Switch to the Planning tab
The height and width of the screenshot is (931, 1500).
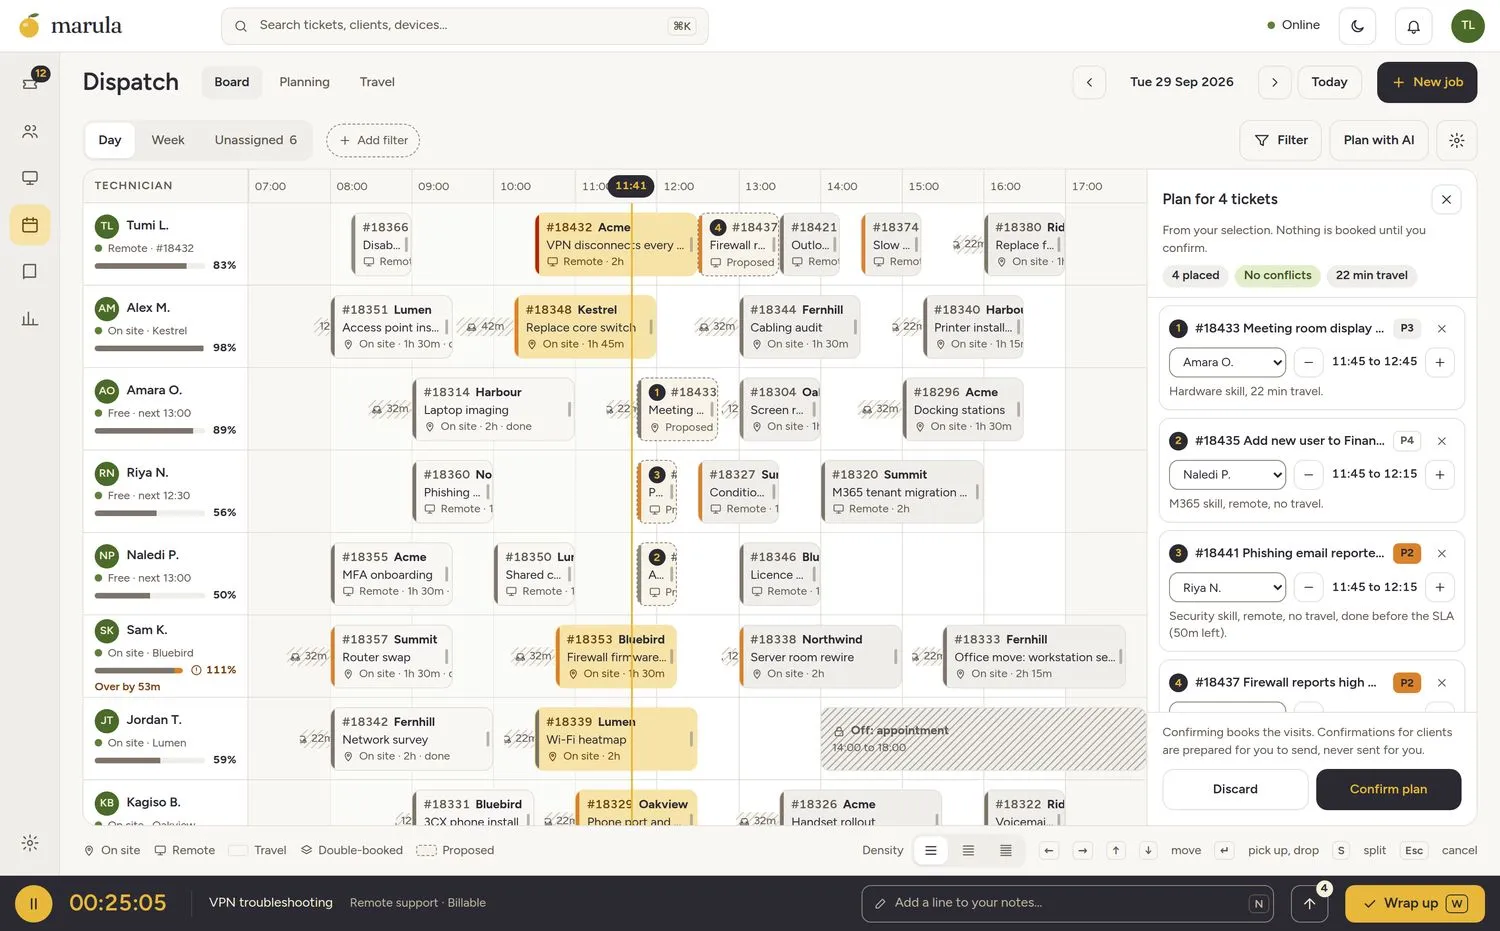(x=304, y=82)
